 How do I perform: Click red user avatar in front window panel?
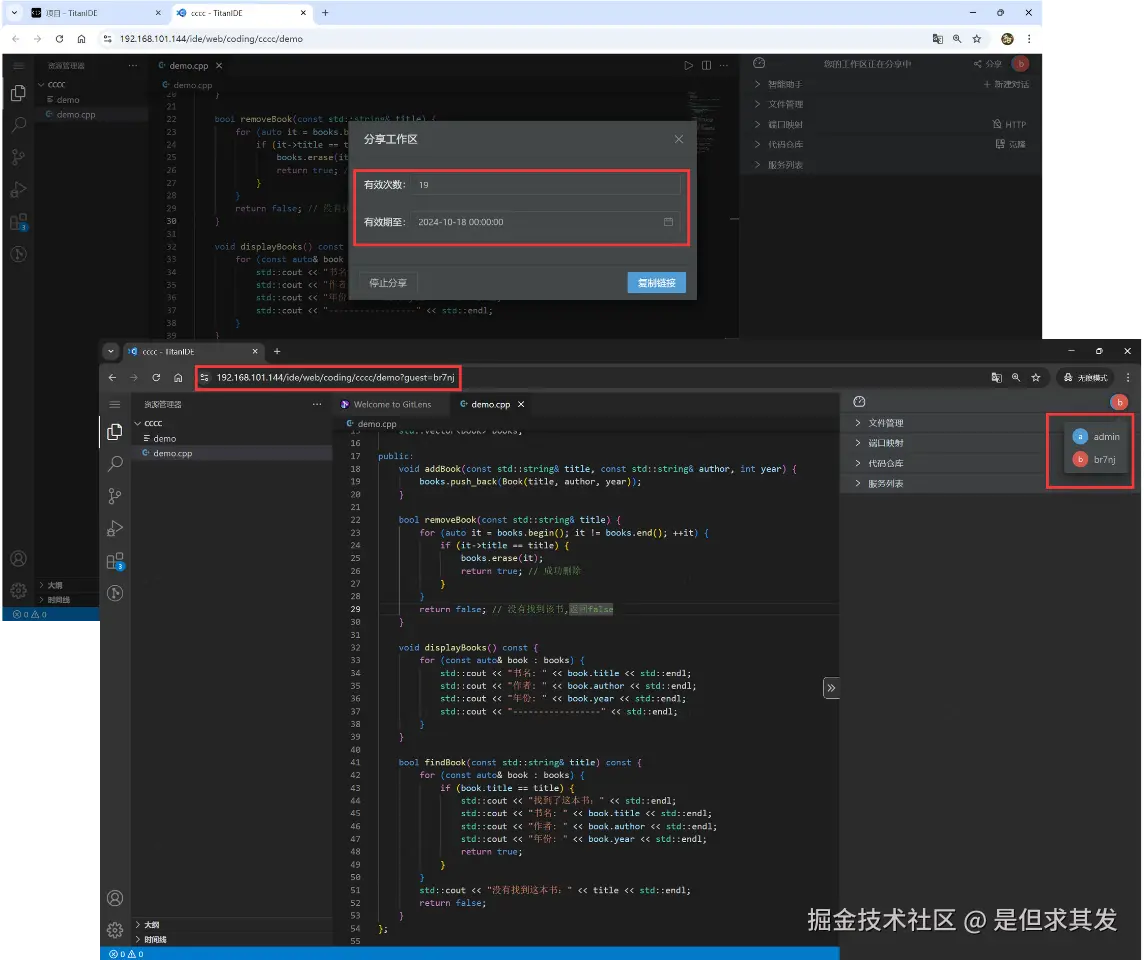[1118, 402]
